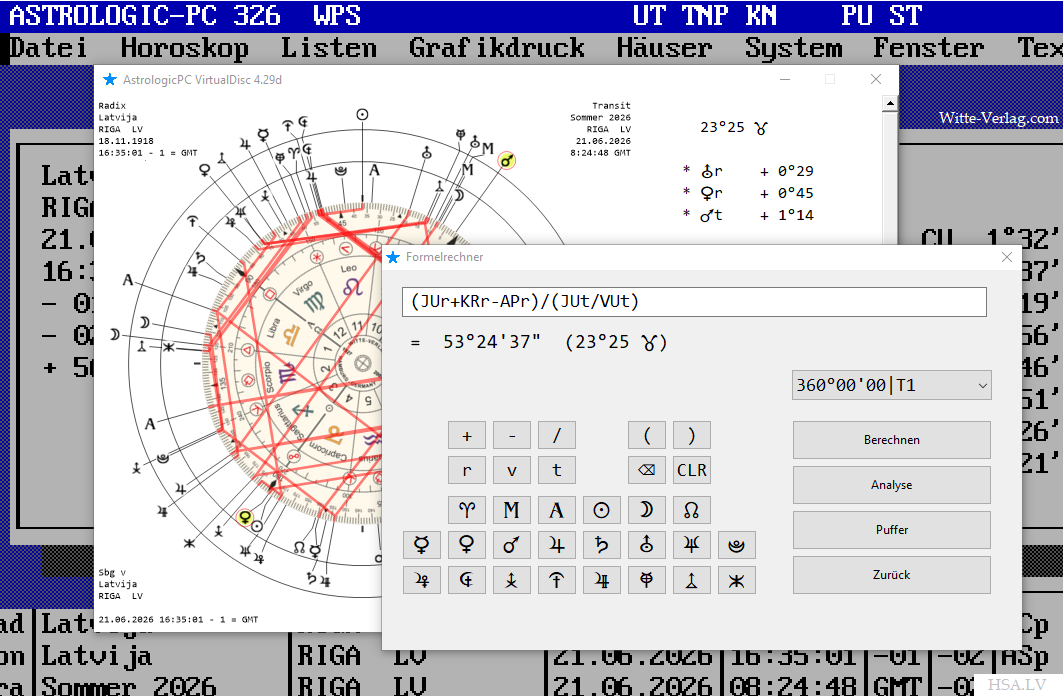This screenshot has width=1063, height=696.
Task: Click the Zurück button
Action: click(891, 574)
